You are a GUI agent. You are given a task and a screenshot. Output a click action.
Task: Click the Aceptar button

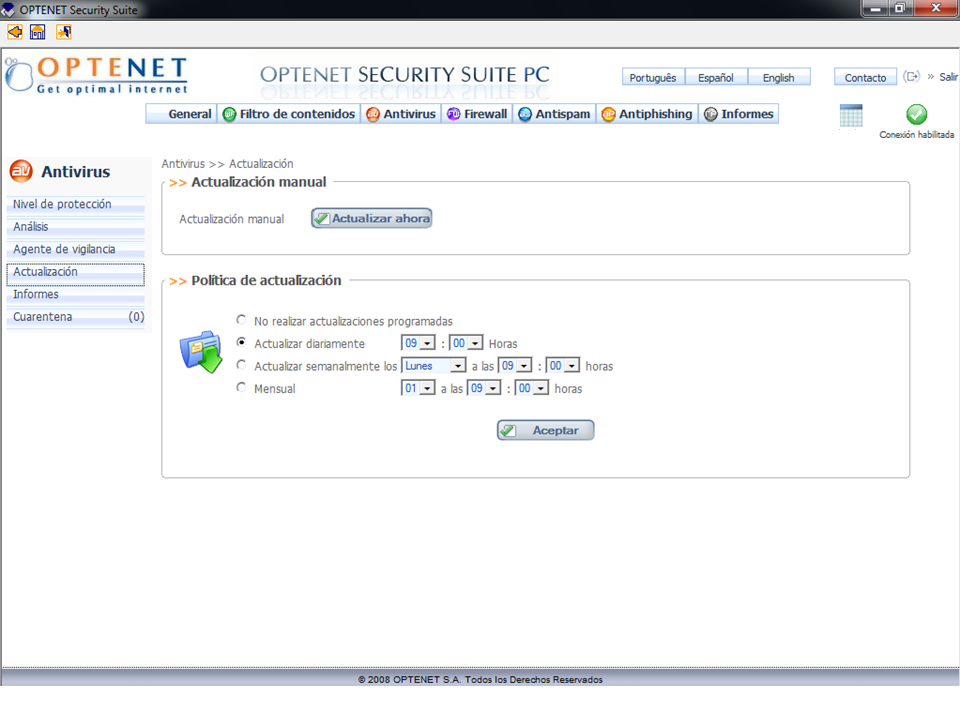pos(546,430)
